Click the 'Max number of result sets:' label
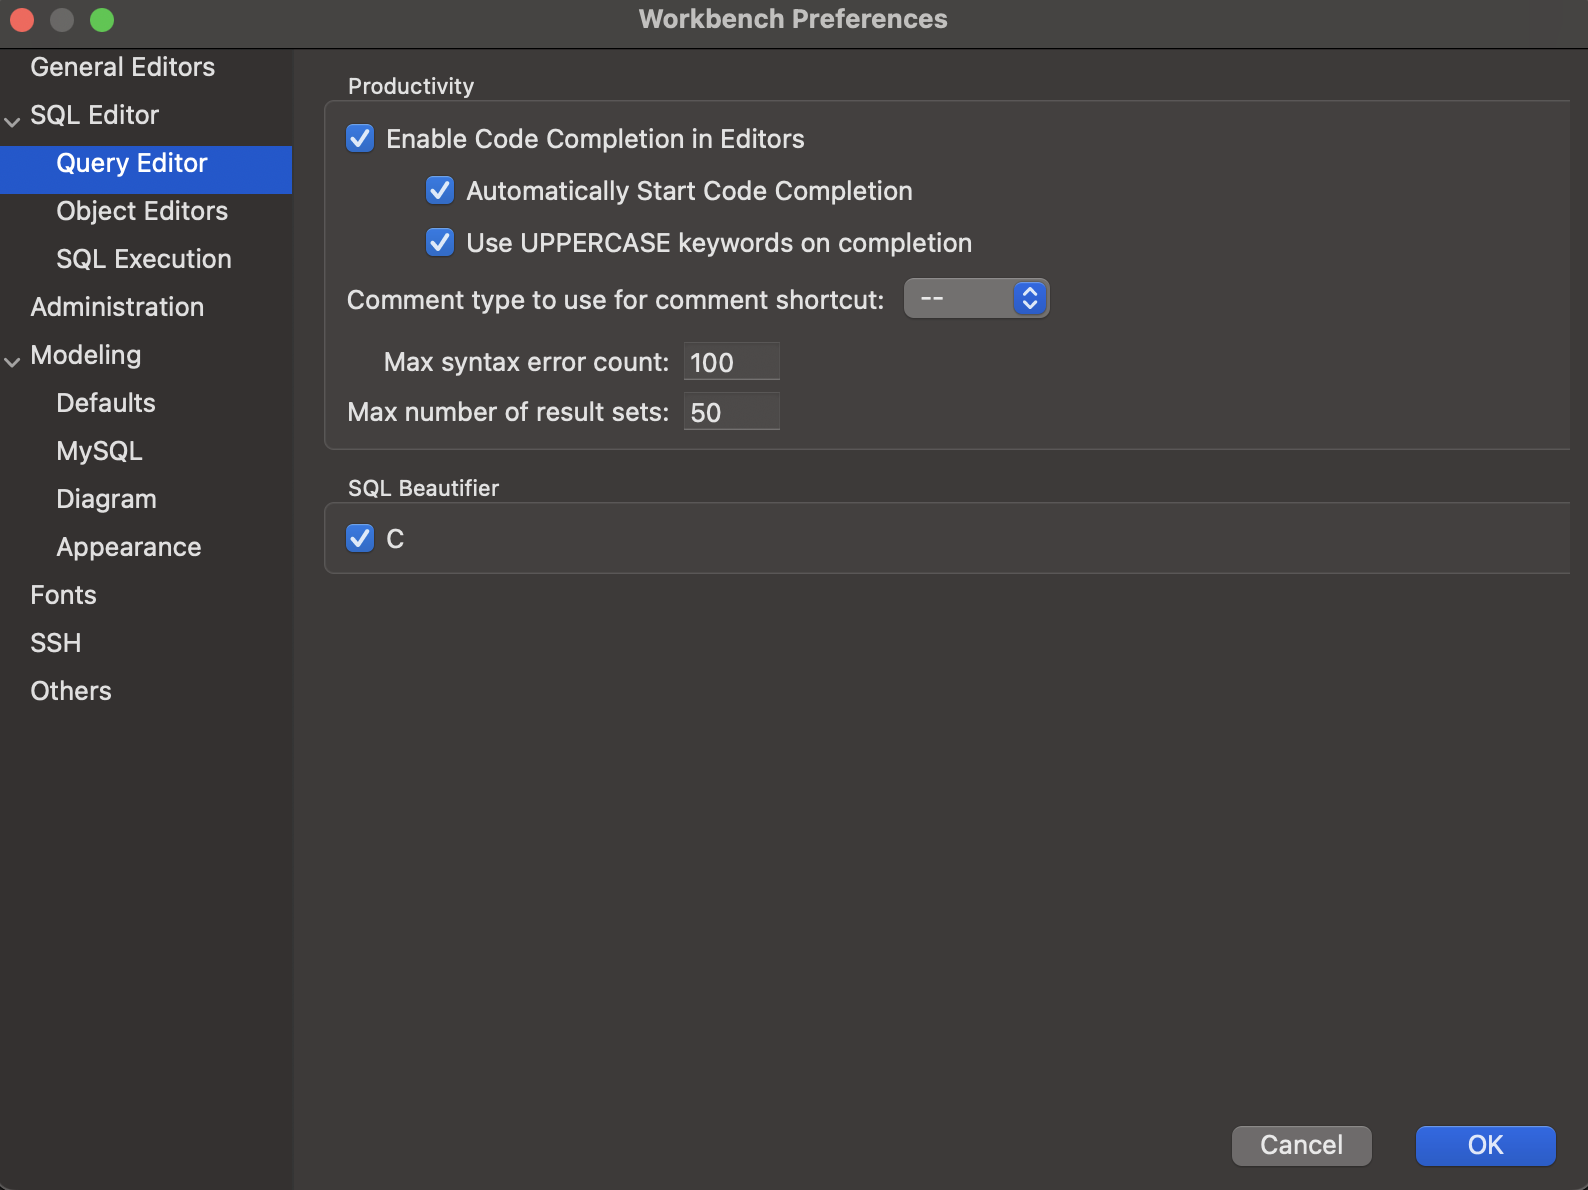The height and width of the screenshot is (1190, 1588). 508,412
